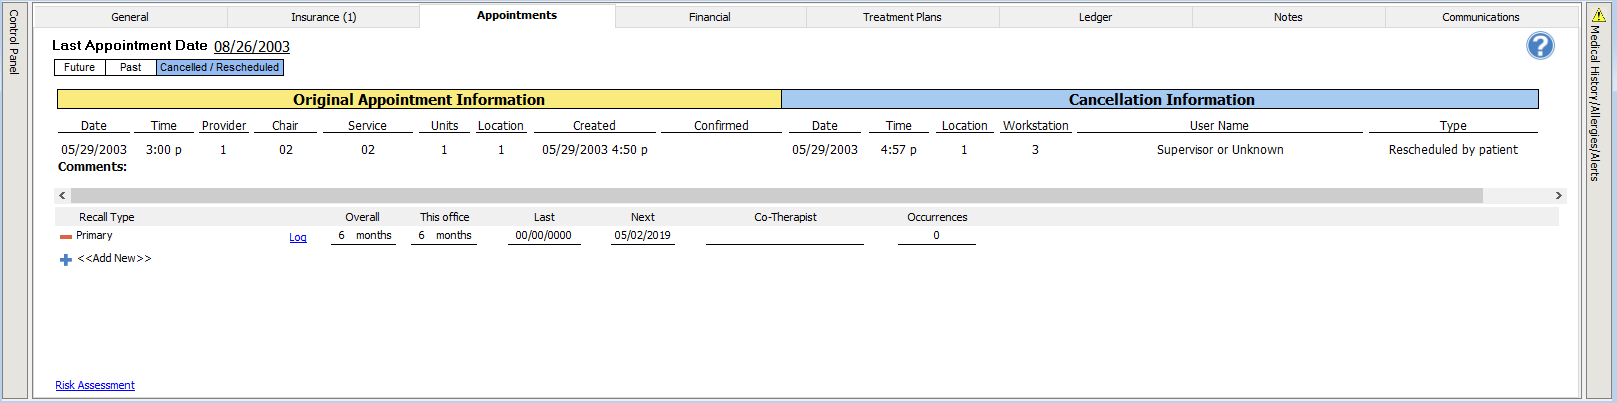Open the recall Log link
The width and height of the screenshot is (1617, 403).
tap(298, 238)
